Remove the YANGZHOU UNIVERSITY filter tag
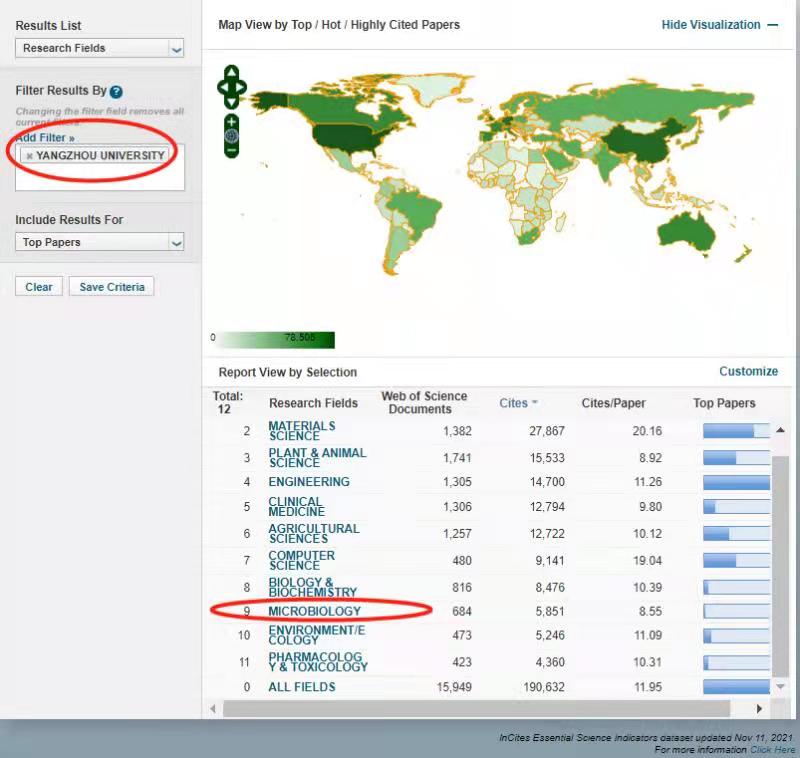Screen dimensions: 800x758 point(29,156)
